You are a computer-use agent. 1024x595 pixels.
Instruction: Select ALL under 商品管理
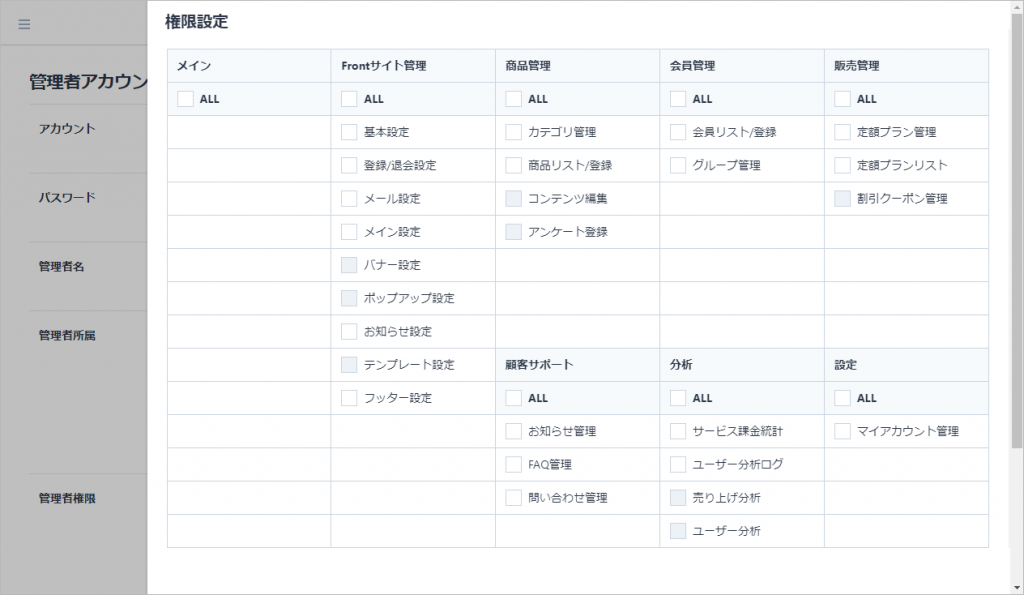click(x=514, y=99)
